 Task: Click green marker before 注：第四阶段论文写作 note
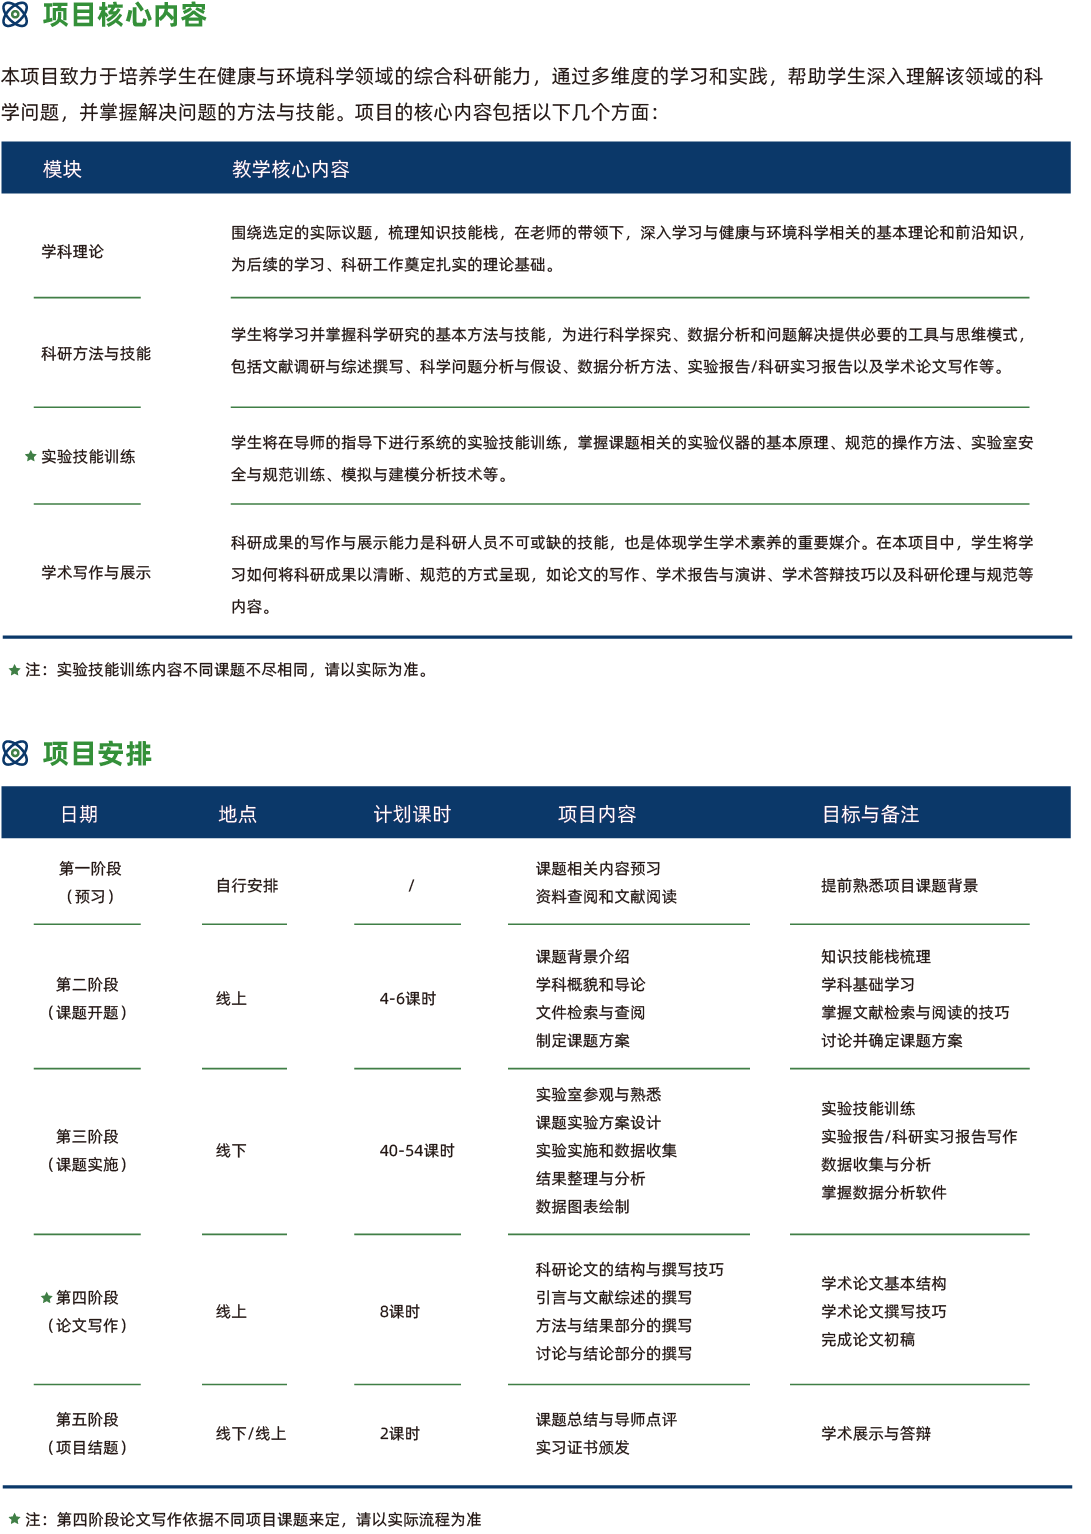point(14,1519)
